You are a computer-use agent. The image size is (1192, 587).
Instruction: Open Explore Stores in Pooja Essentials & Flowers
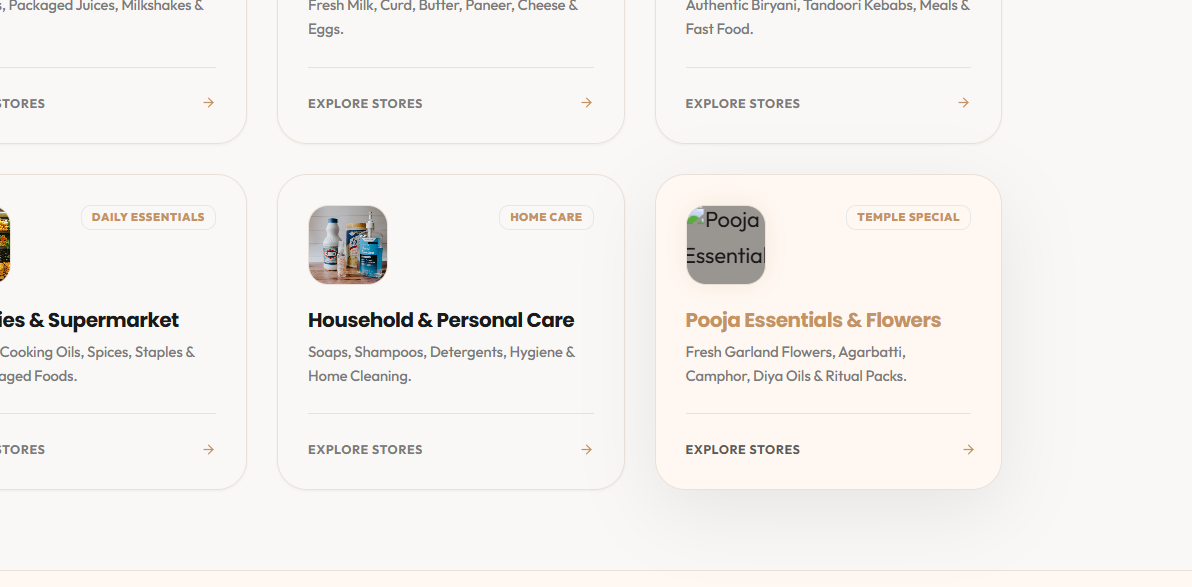[x=743, y=449]
